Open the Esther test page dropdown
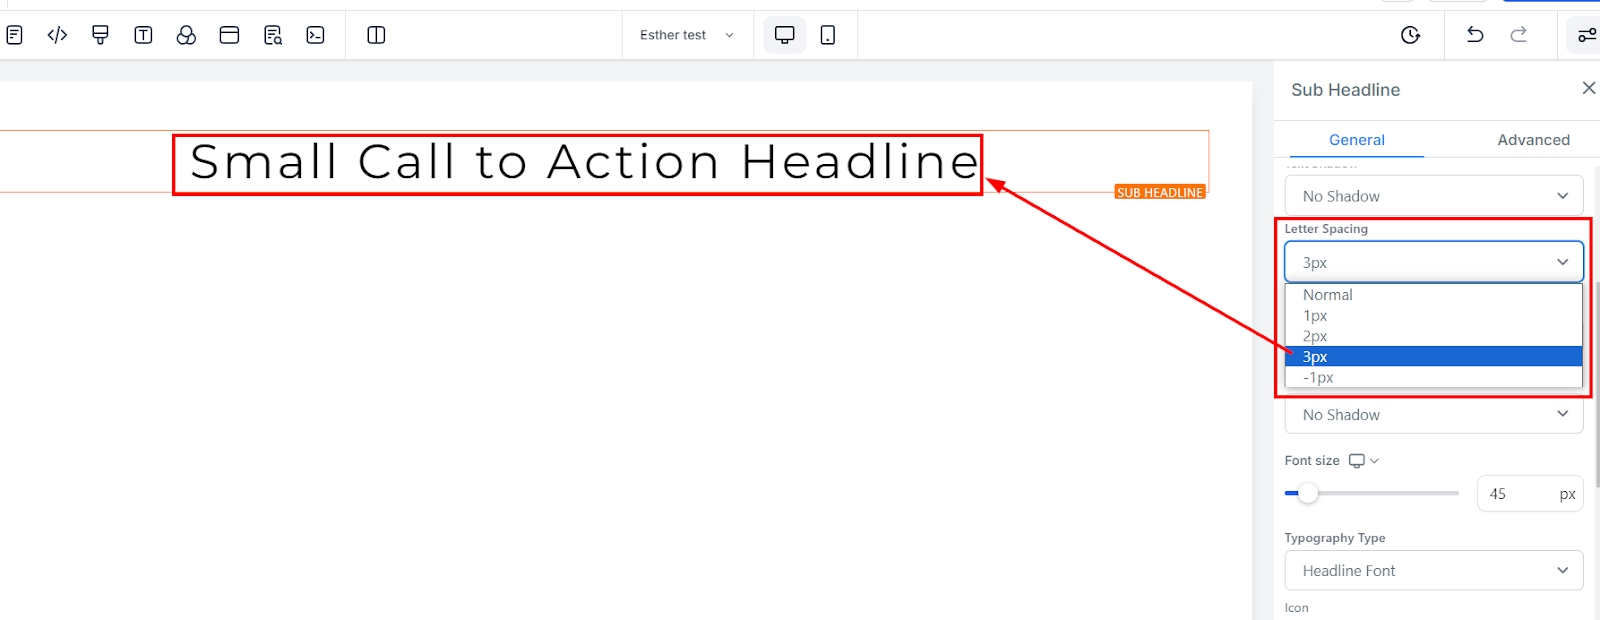1600x620 pixels. [687, 35]
